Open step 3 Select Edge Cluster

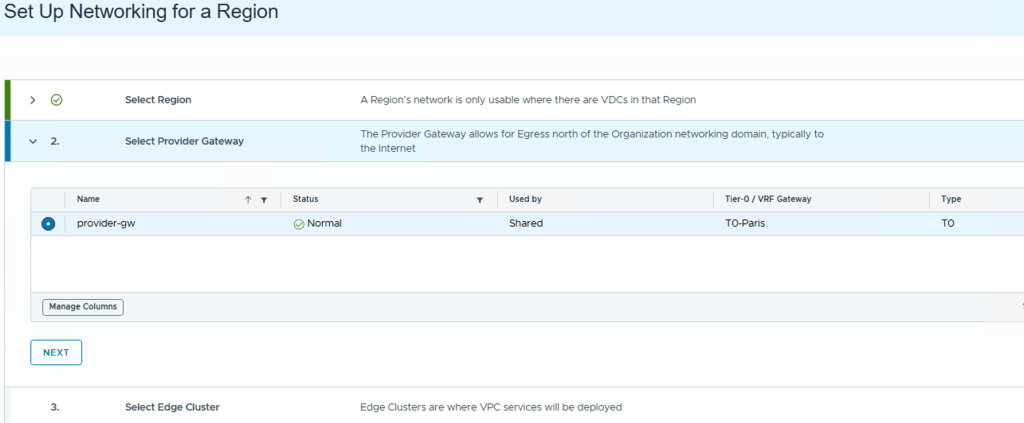(x=171, y=407)
